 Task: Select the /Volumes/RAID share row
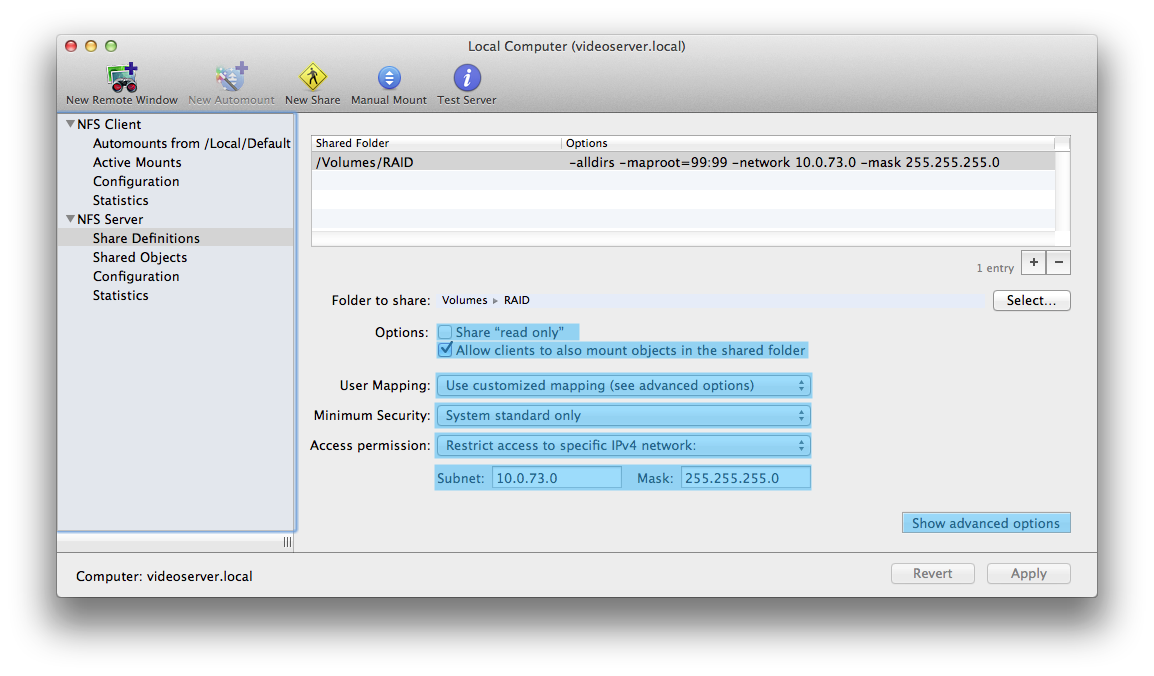(x=683, y=163)
